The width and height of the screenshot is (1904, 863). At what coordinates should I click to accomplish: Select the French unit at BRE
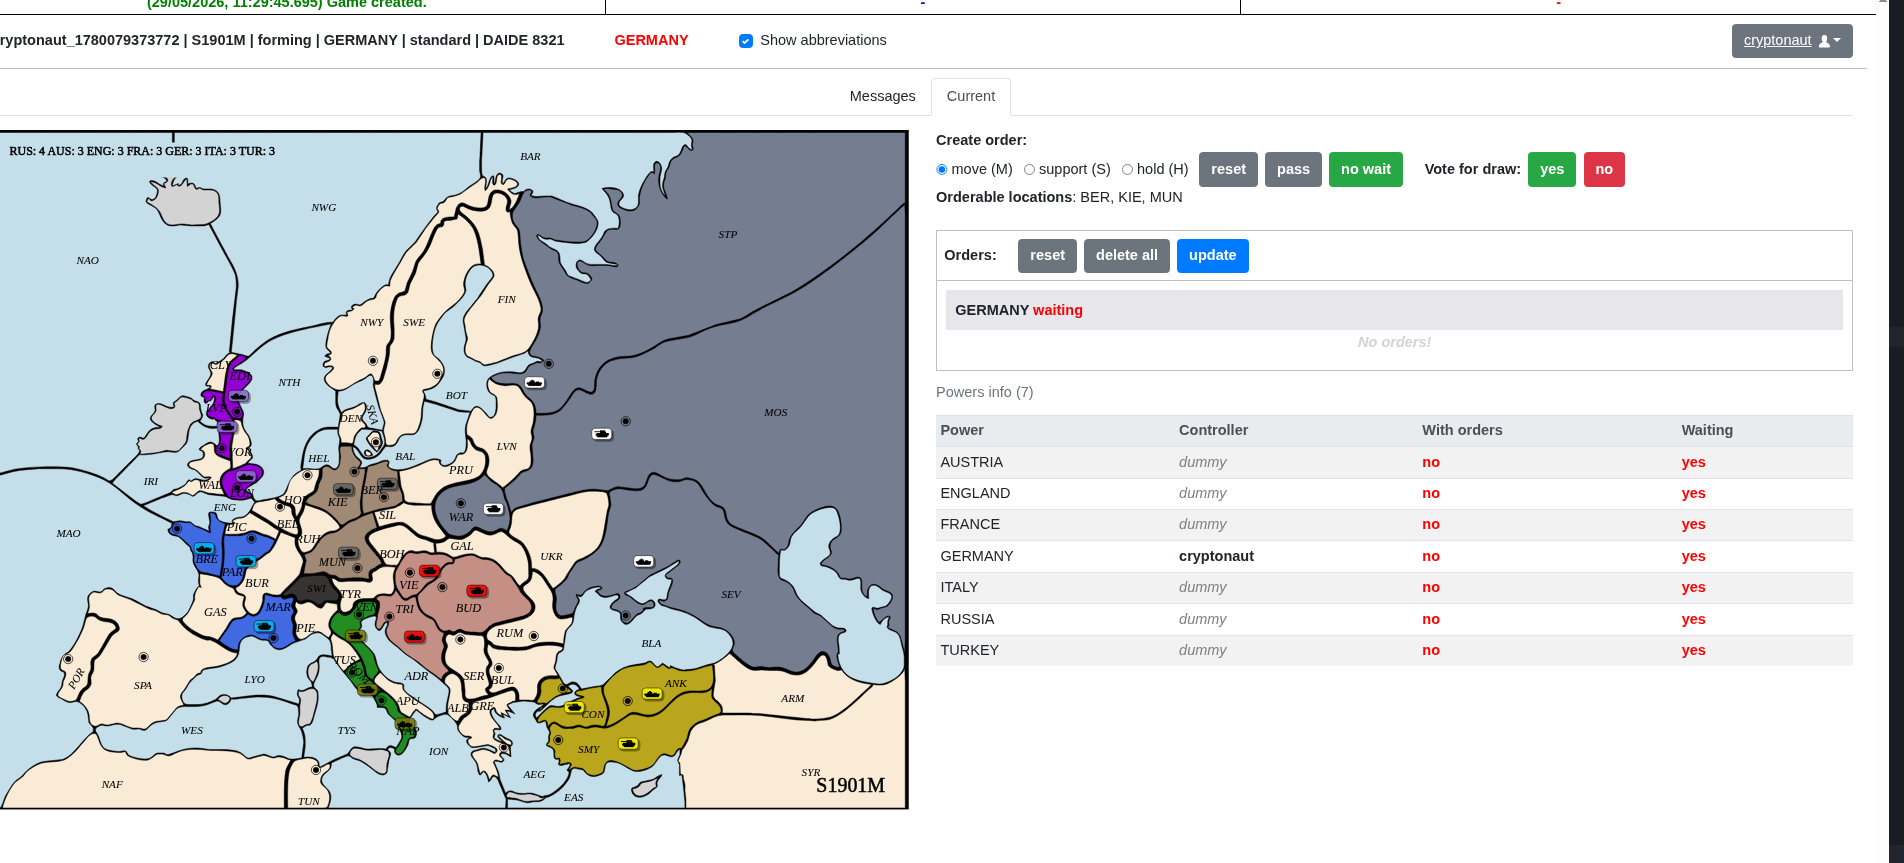click(204, 548)
